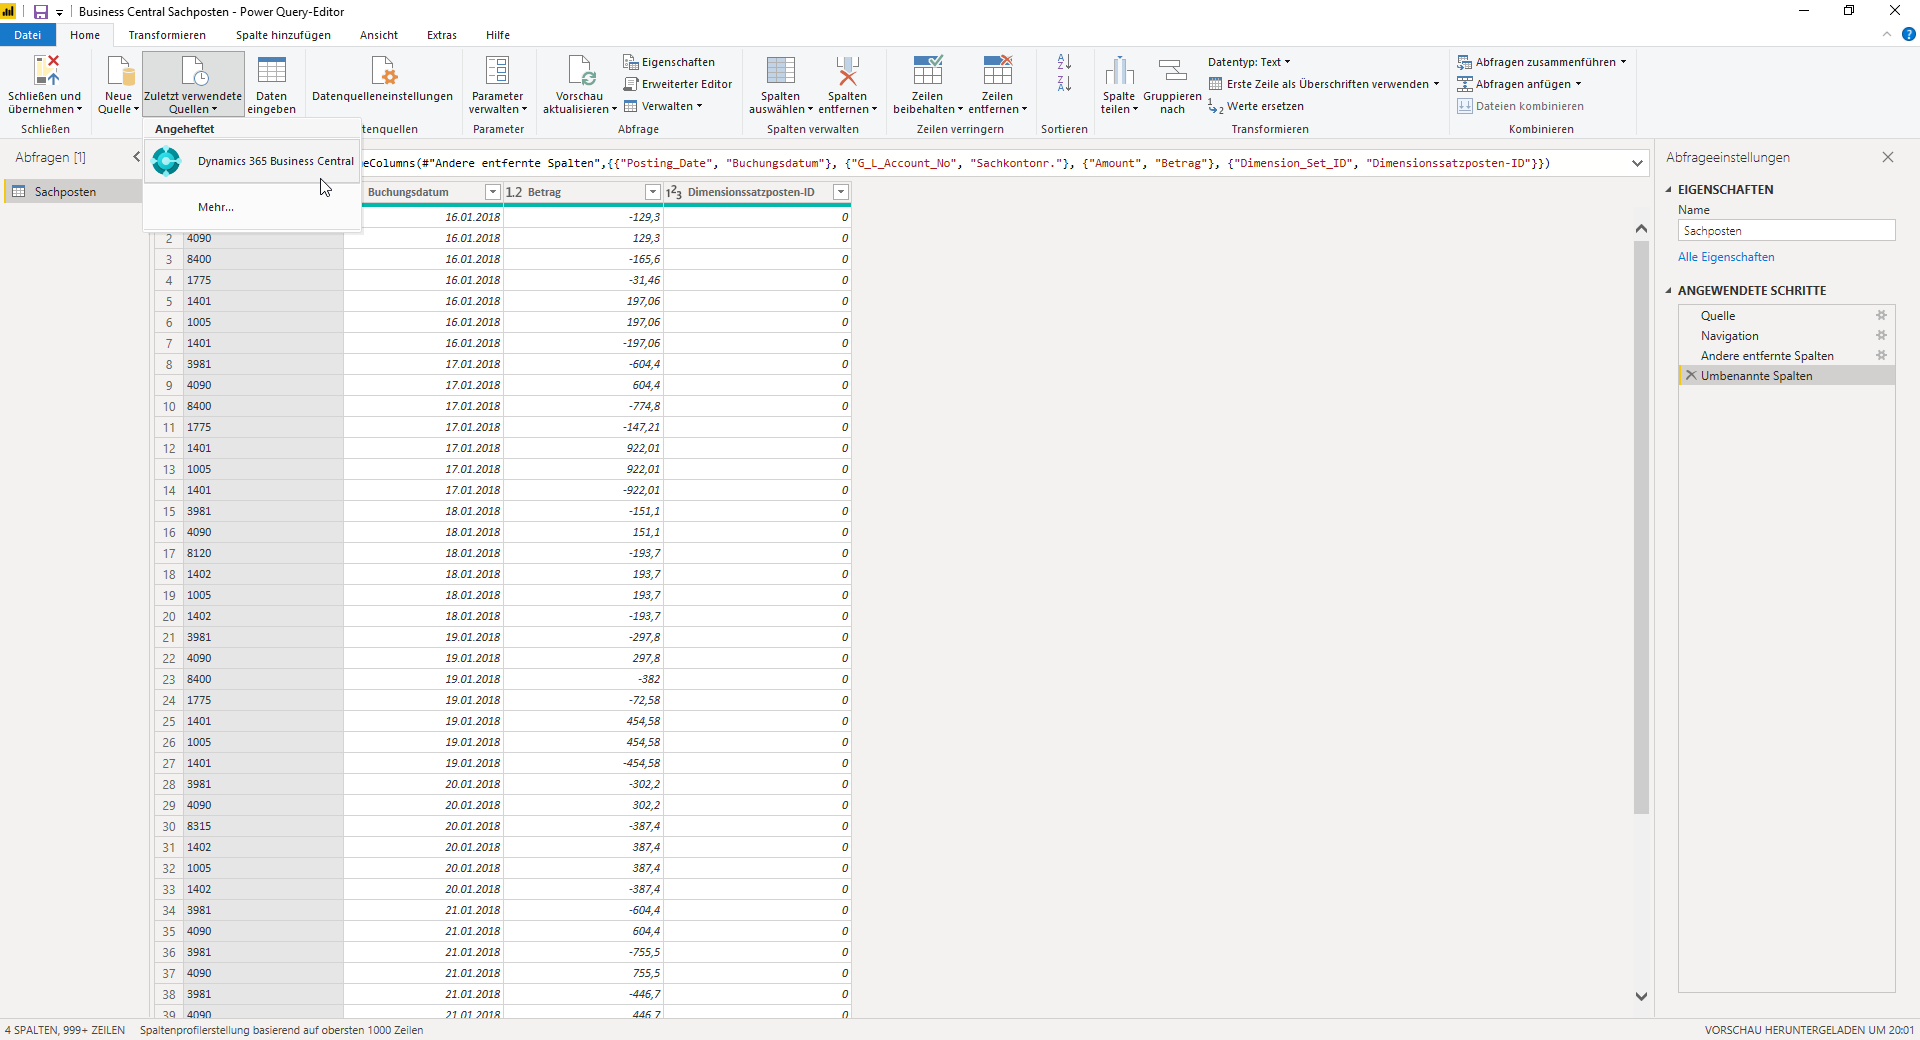Collapse EIGENSCHAFTEN section
This screenshot has height=1040, width=1920.
1669,189
